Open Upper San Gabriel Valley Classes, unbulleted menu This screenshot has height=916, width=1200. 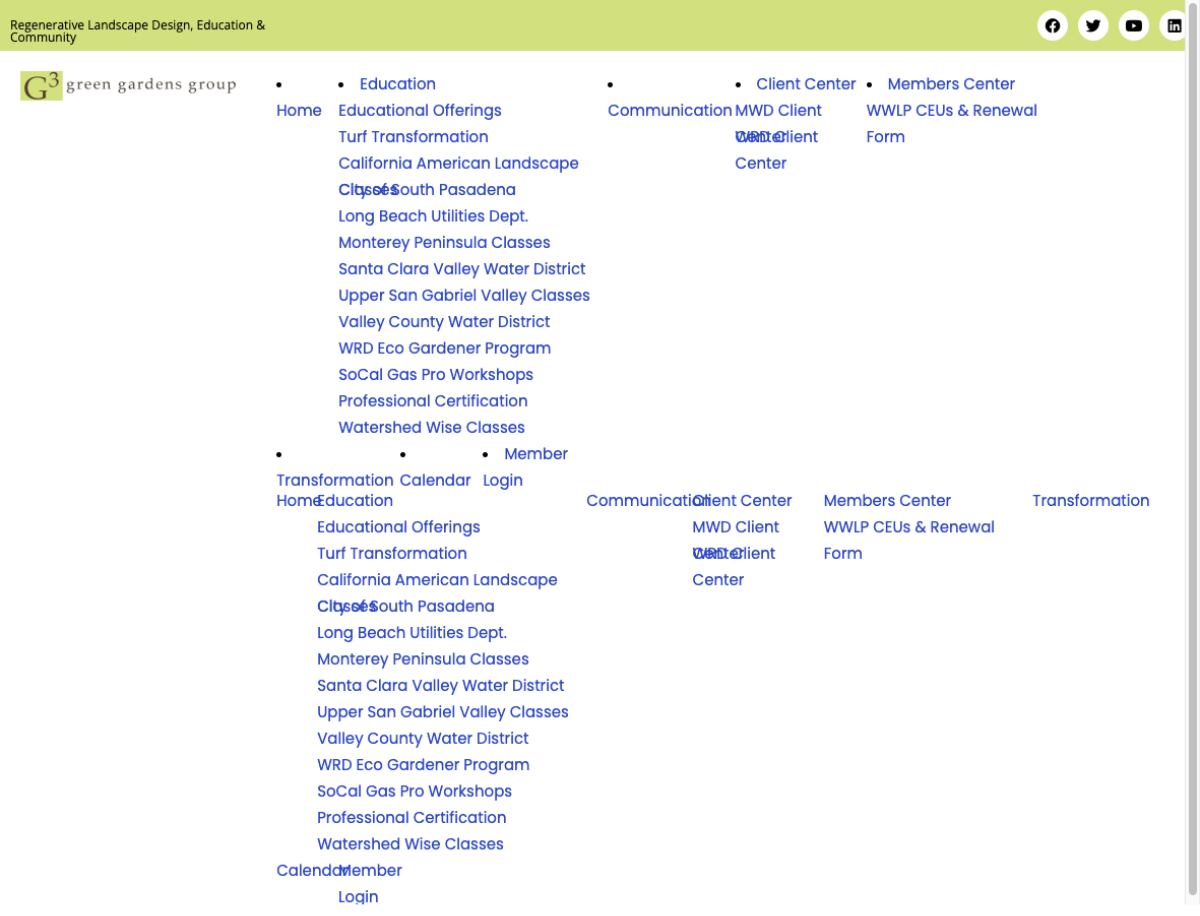click(443, 712)
